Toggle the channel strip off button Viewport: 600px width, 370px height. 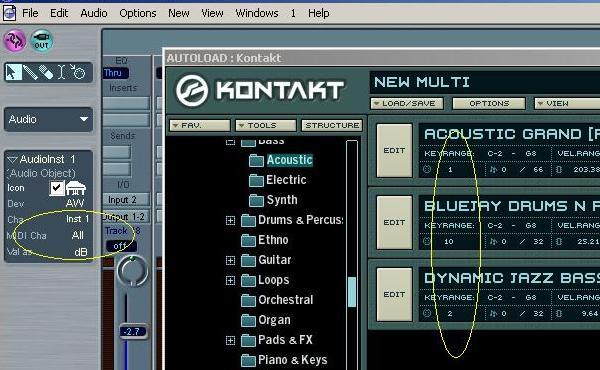tap(121, 246)
